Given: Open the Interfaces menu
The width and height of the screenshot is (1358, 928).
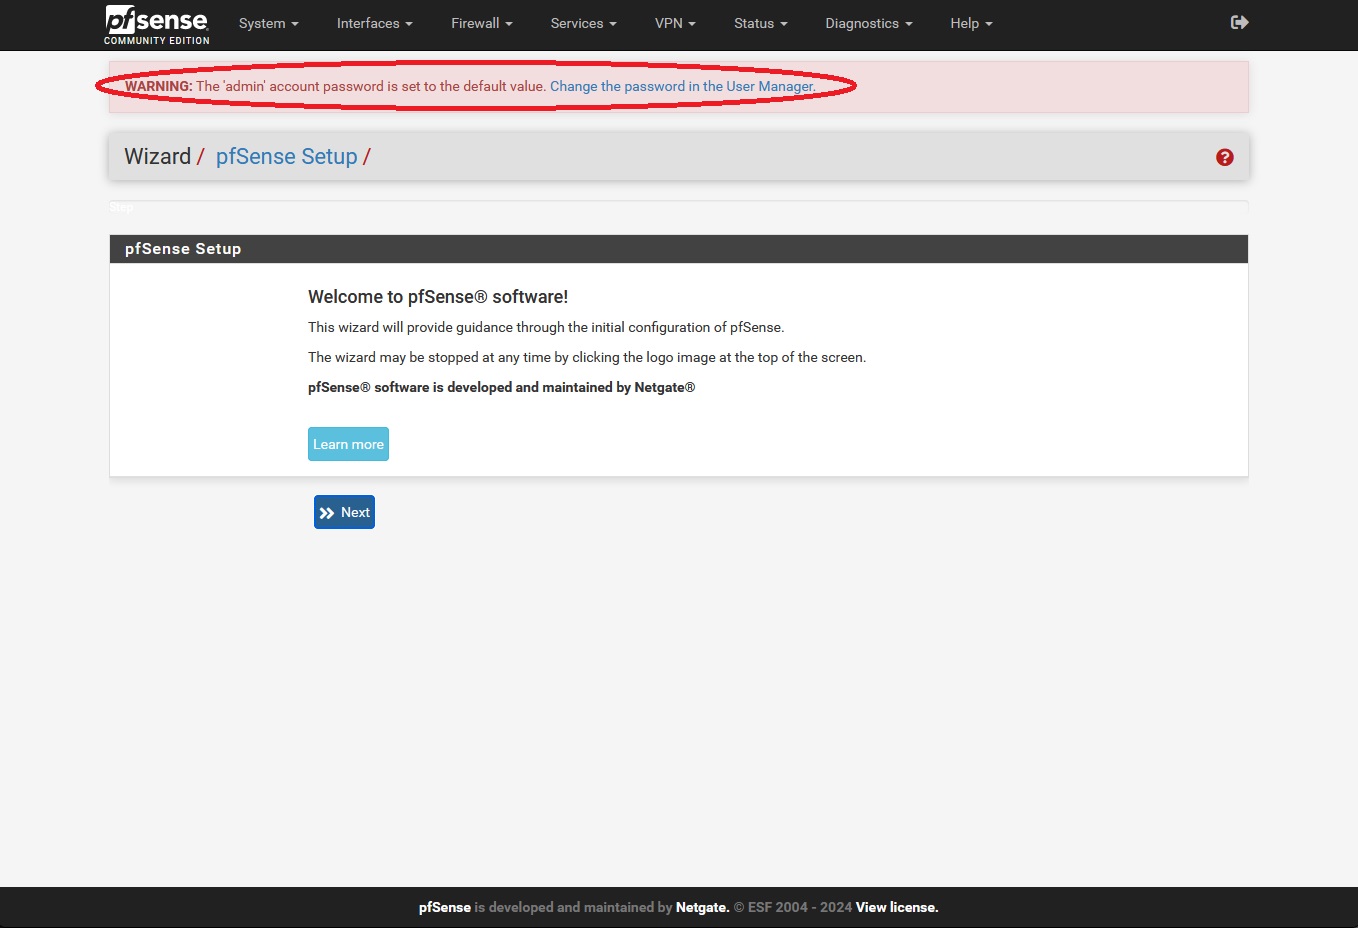Looking at the screenshot, I should point(374,23).
